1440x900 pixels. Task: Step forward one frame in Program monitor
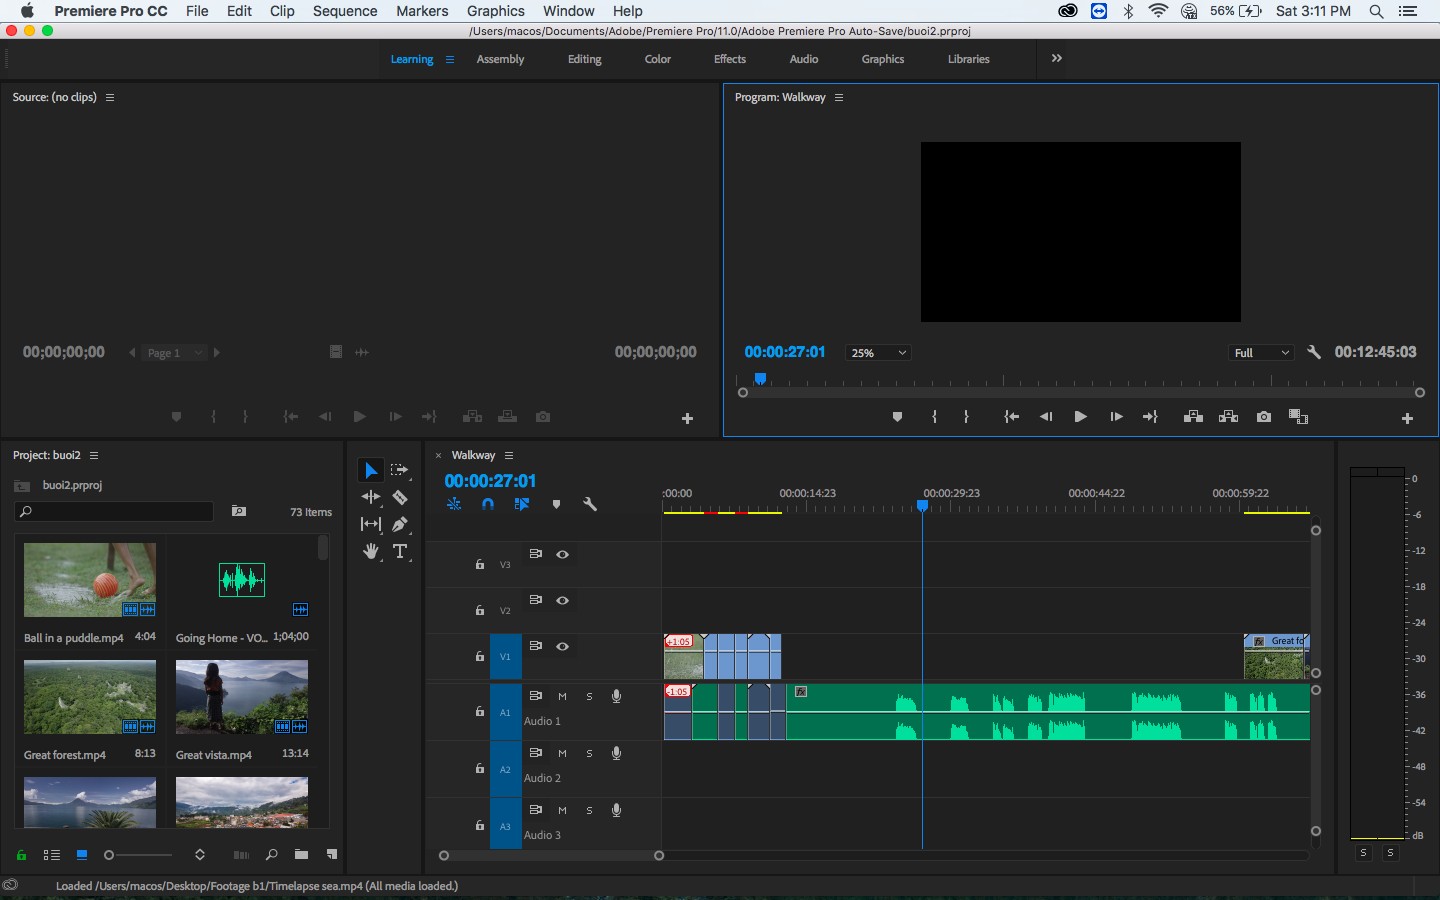1116,417
